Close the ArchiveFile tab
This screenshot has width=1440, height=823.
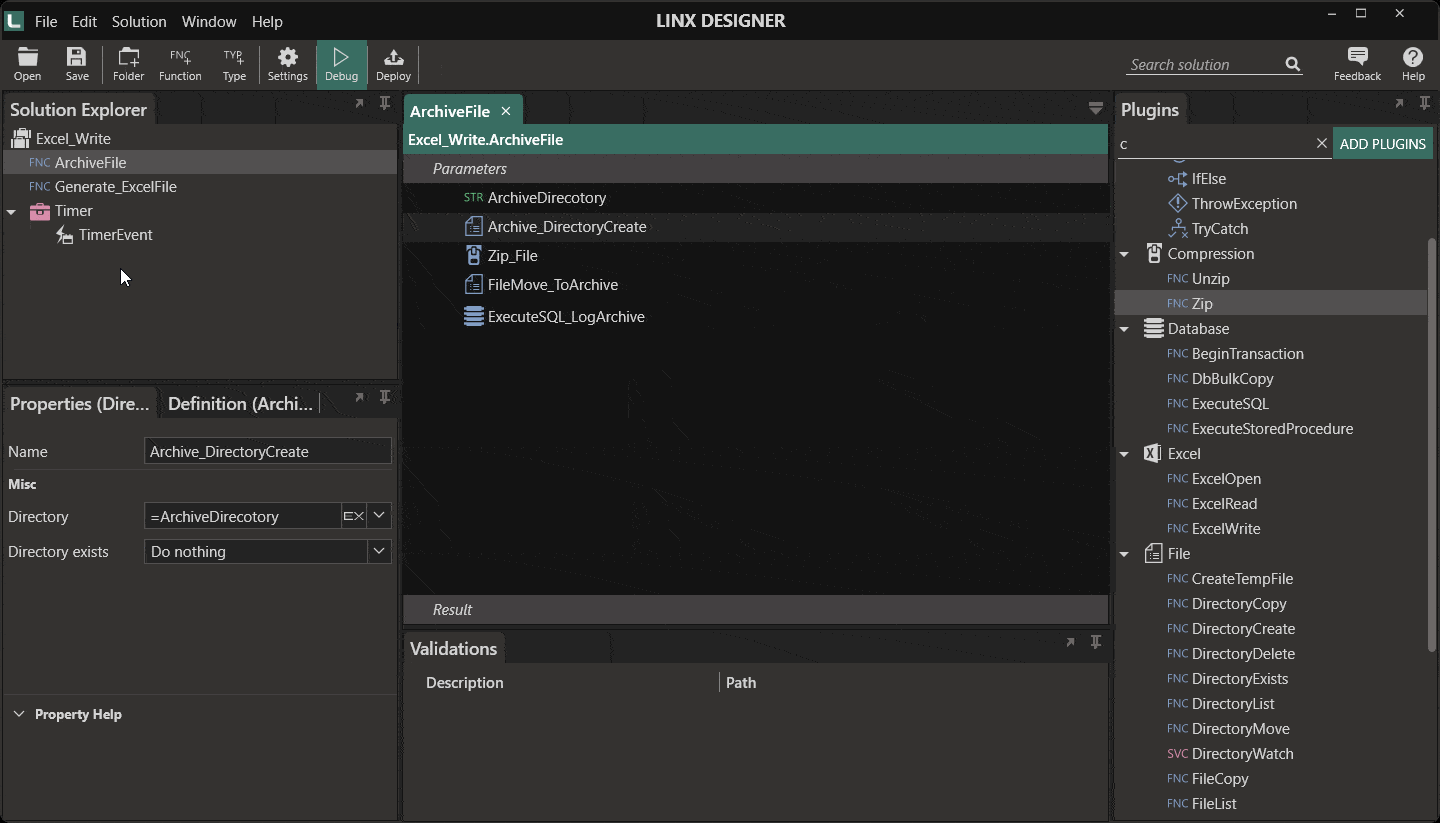point(506,111)
